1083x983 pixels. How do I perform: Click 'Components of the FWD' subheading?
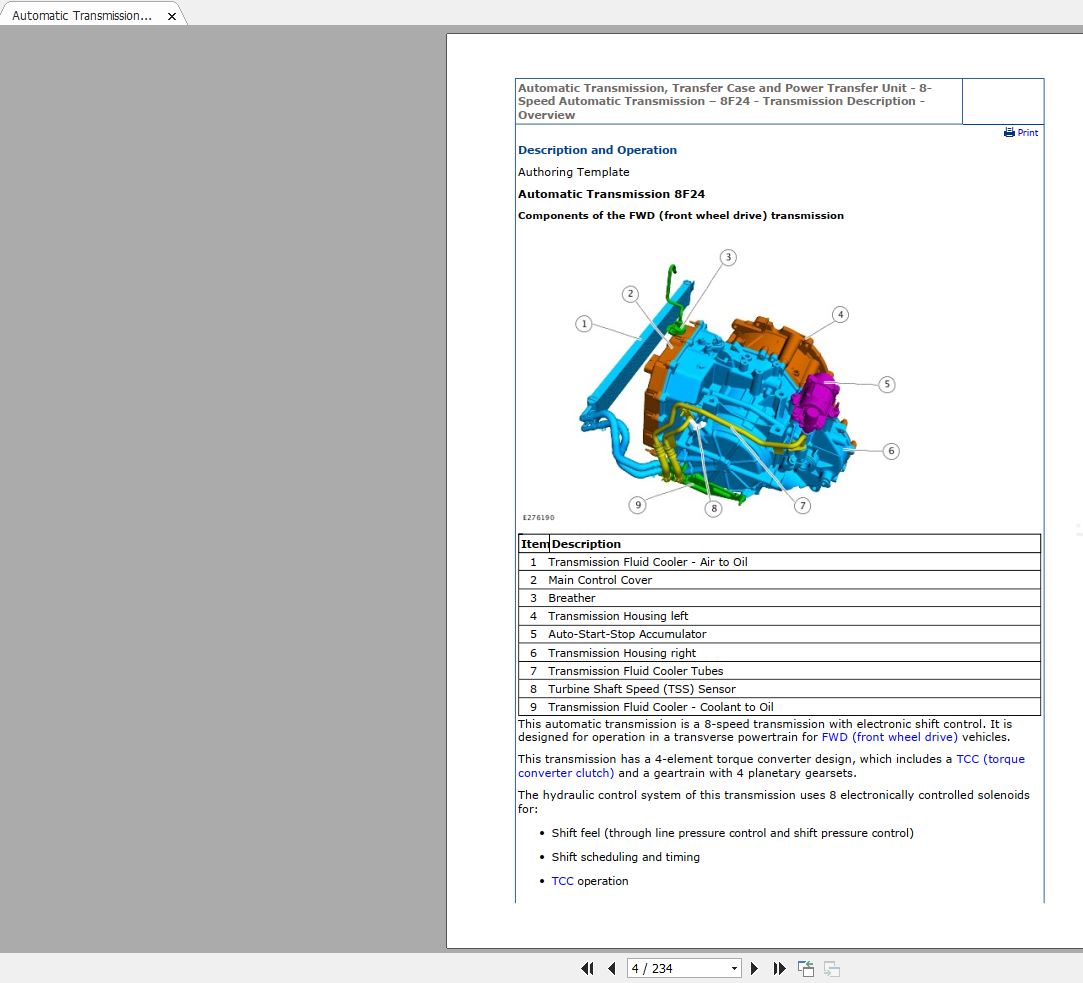[x=680, y=216]
